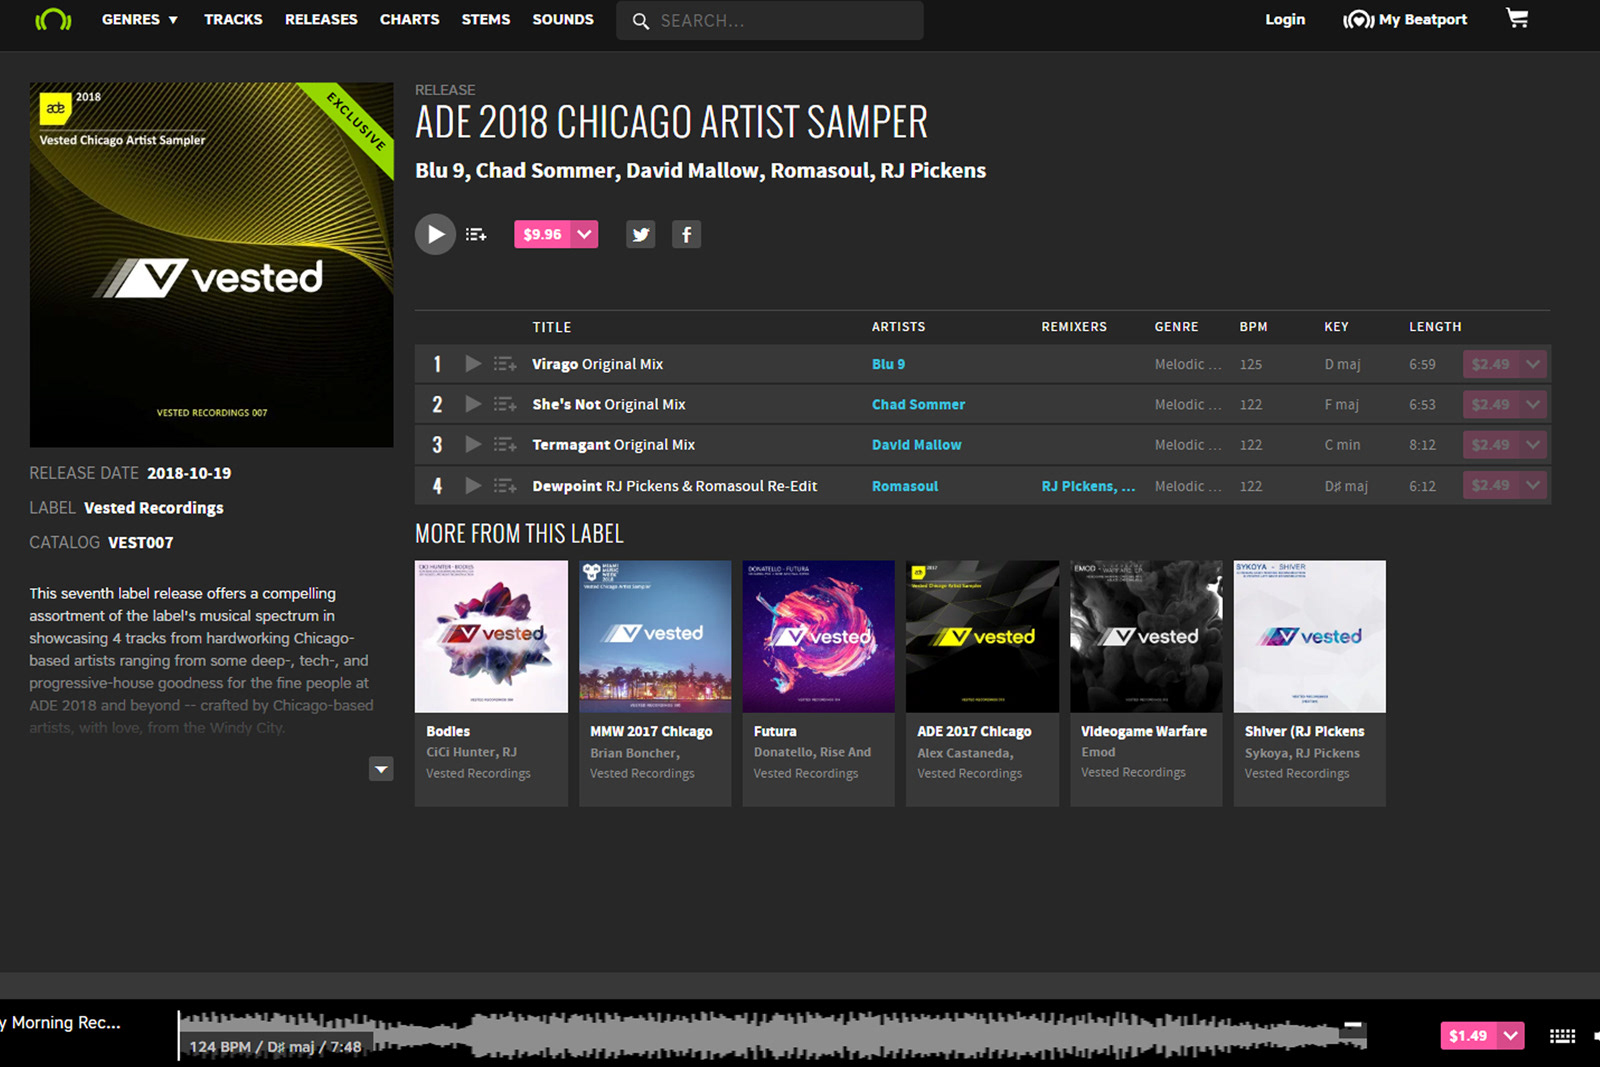The height and width of the screenshot is (1067, 1600).
Task: Click the ADE 2018 release cover art
Action: click(211, 265)
